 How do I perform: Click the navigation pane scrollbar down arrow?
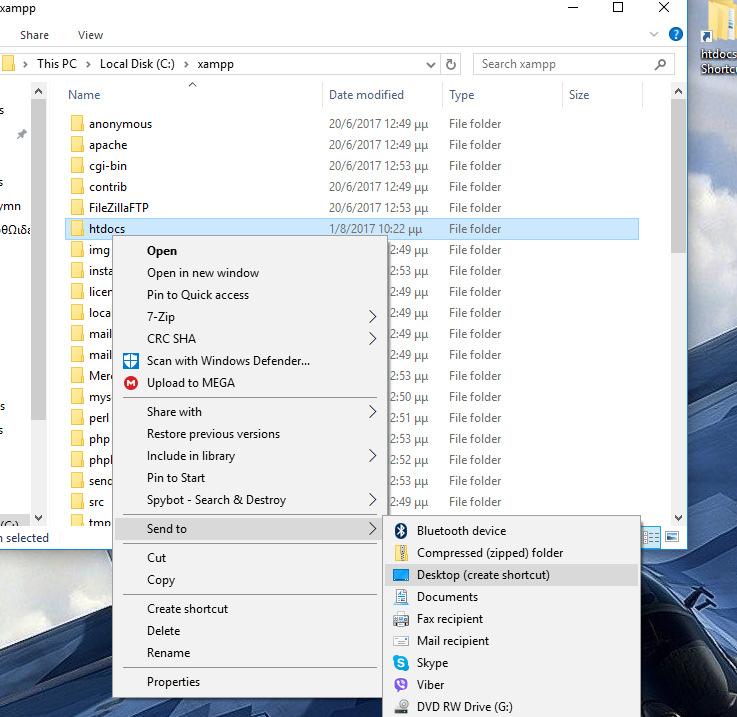click(x=39, y=518)
